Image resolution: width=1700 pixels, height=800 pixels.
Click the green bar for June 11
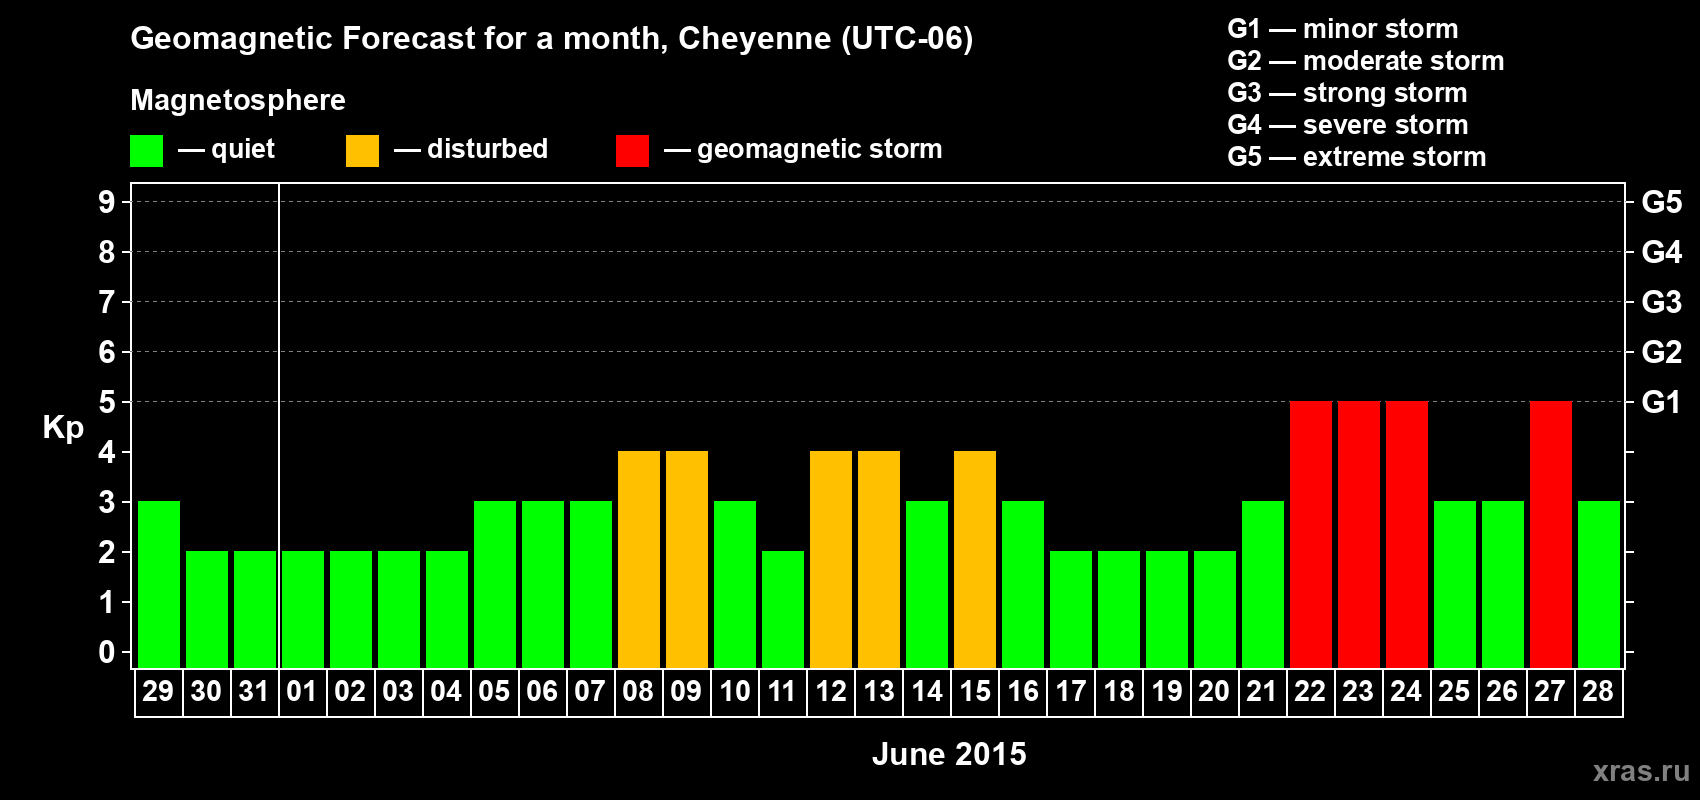tap(782, 609)
